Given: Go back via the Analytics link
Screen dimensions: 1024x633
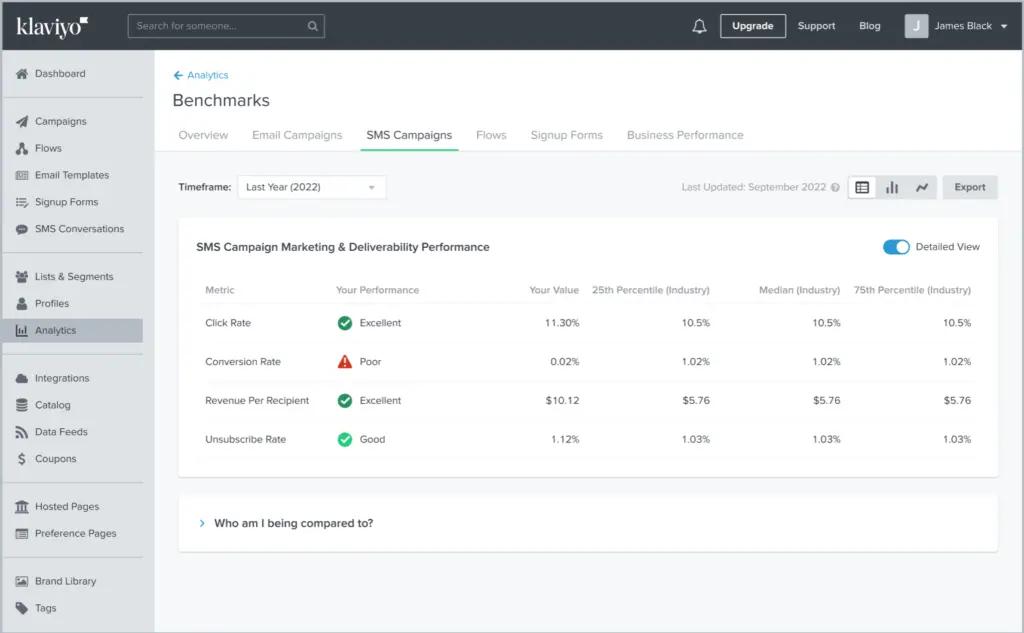Looking at the screenshot, I should tap(204, 75).
